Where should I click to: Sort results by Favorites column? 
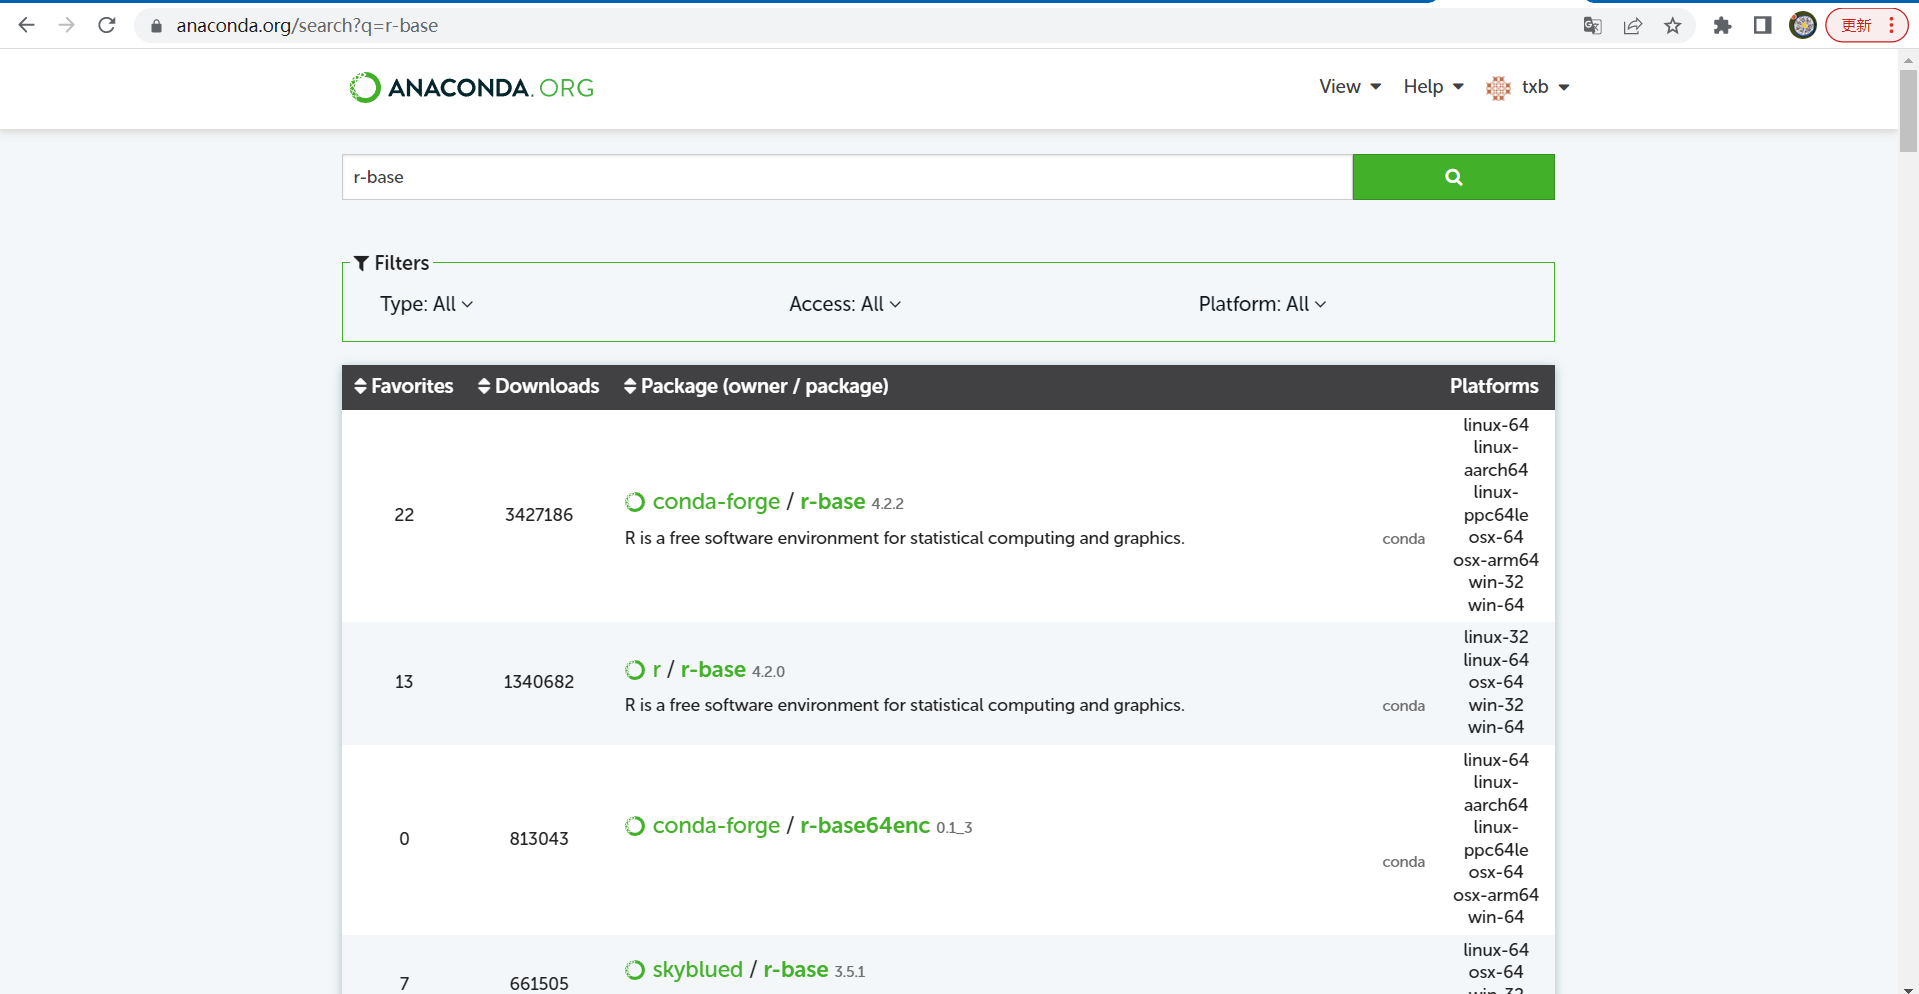pyautogui.click(x=404, y=386)
